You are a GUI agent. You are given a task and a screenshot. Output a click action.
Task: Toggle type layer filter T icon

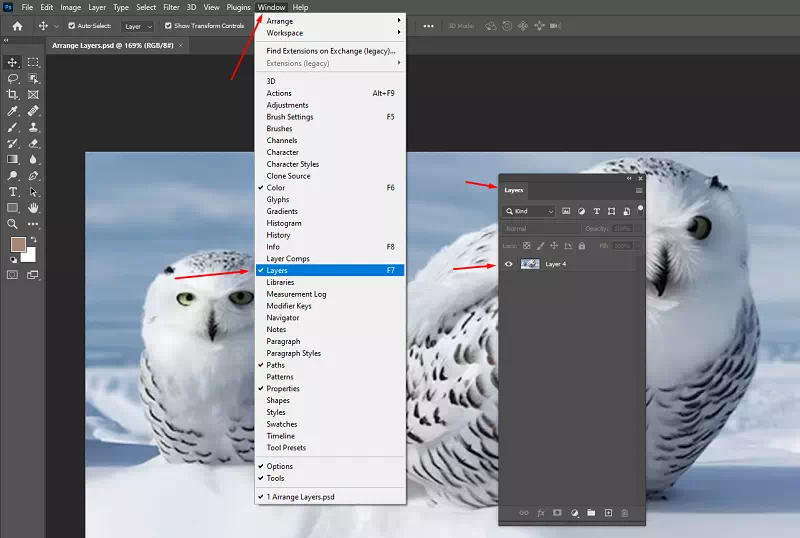coord(596,211)
